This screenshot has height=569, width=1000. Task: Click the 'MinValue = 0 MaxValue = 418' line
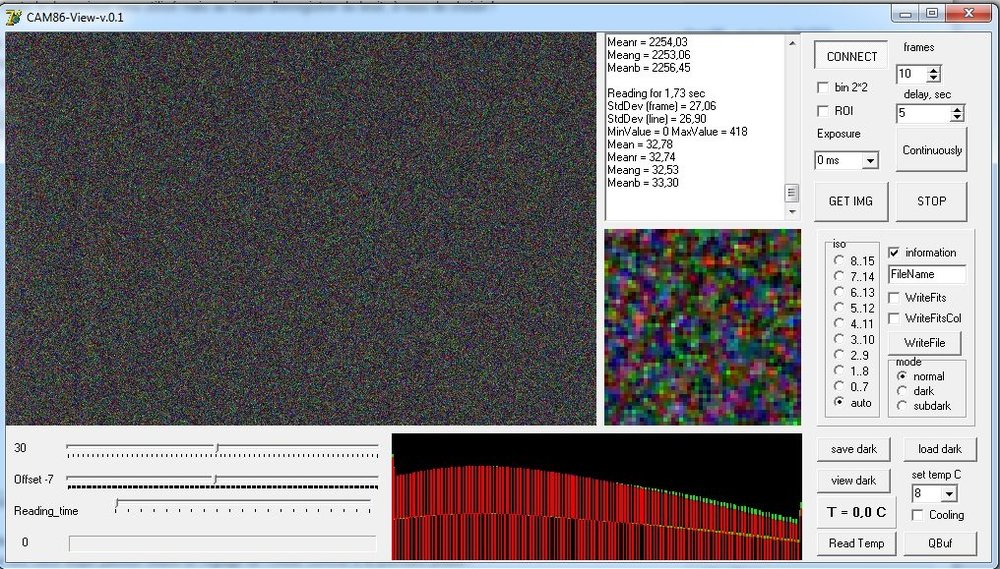[x=677, y=131]
